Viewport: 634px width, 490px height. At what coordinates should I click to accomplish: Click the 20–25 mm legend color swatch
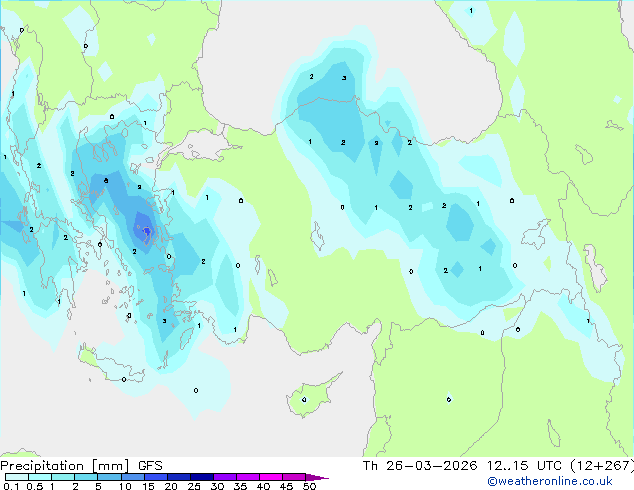(179, 477)
